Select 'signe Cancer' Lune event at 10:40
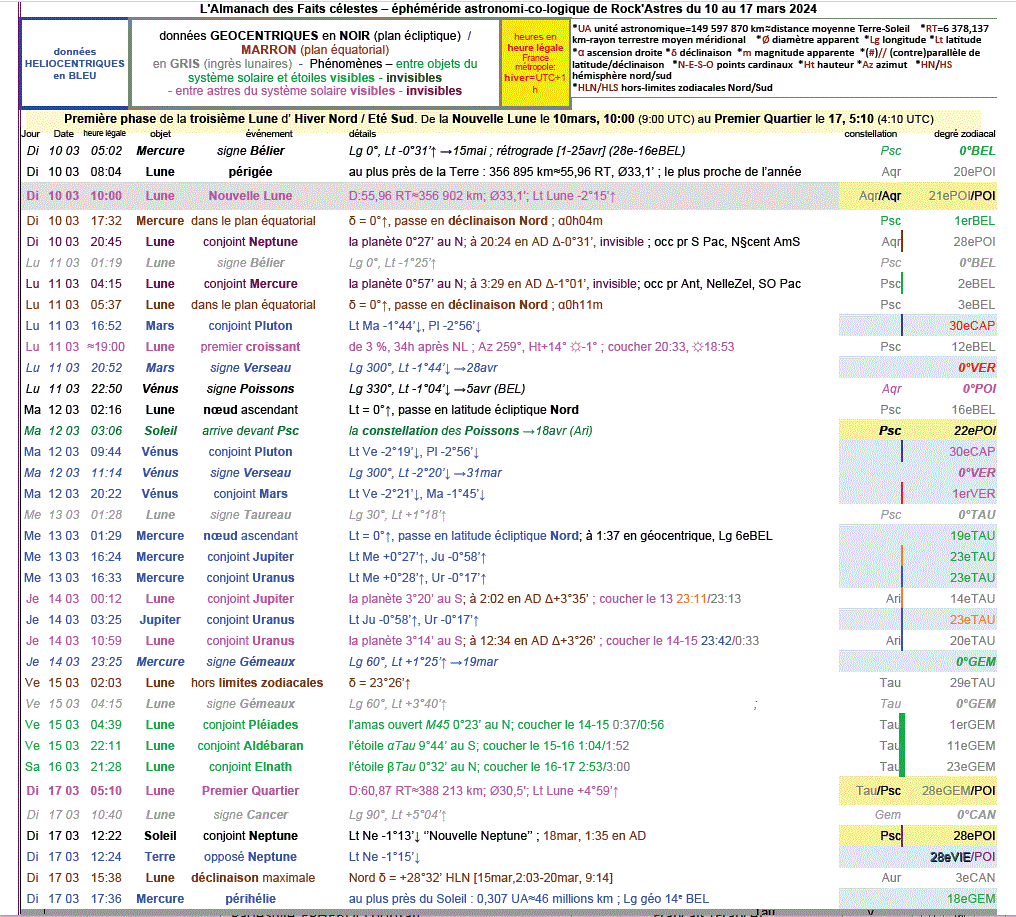This screenshot has height=917, width=1016. [x=250, y=815]
